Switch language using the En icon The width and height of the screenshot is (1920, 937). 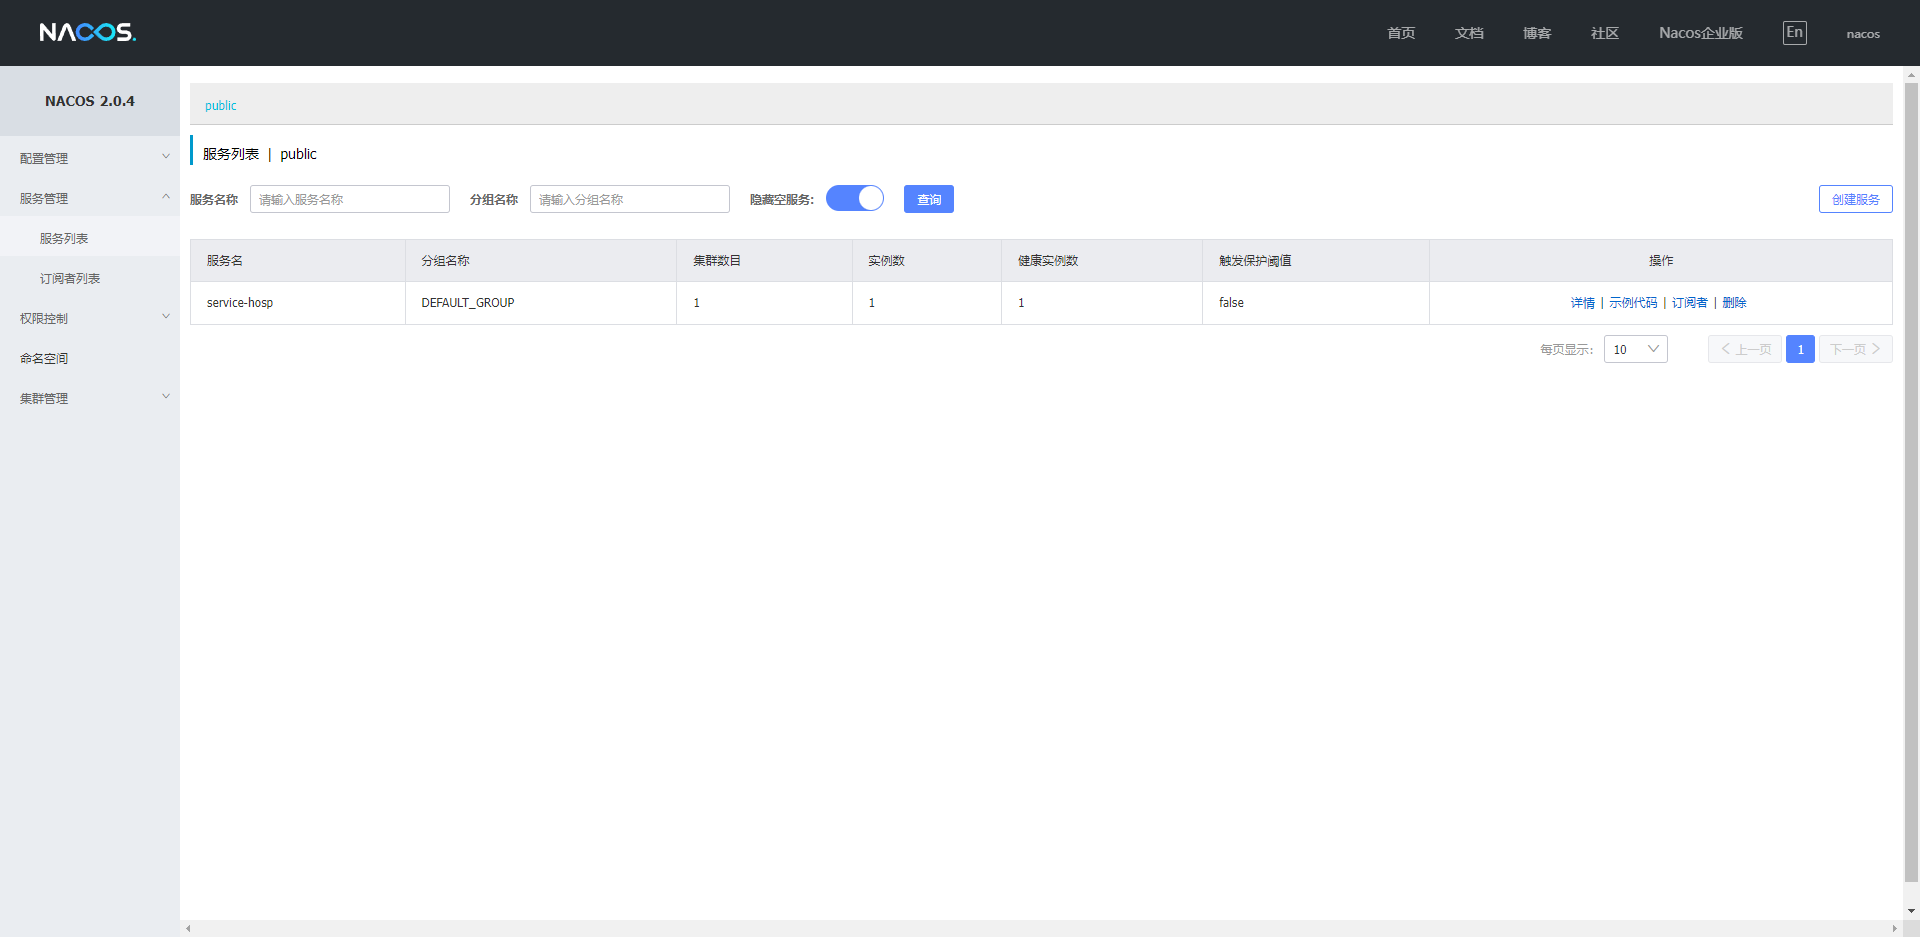click(x=1794, y=31)
